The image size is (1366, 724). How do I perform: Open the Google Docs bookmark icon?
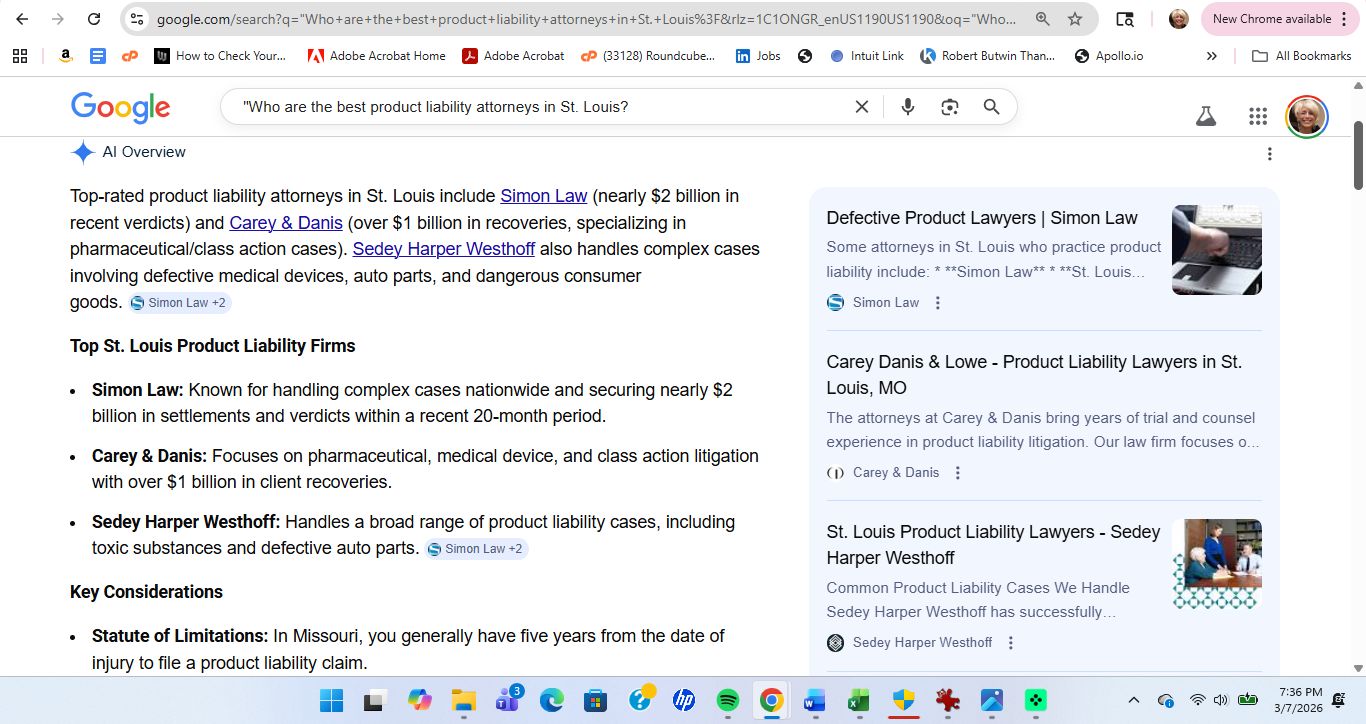click(x=97, y=56)
